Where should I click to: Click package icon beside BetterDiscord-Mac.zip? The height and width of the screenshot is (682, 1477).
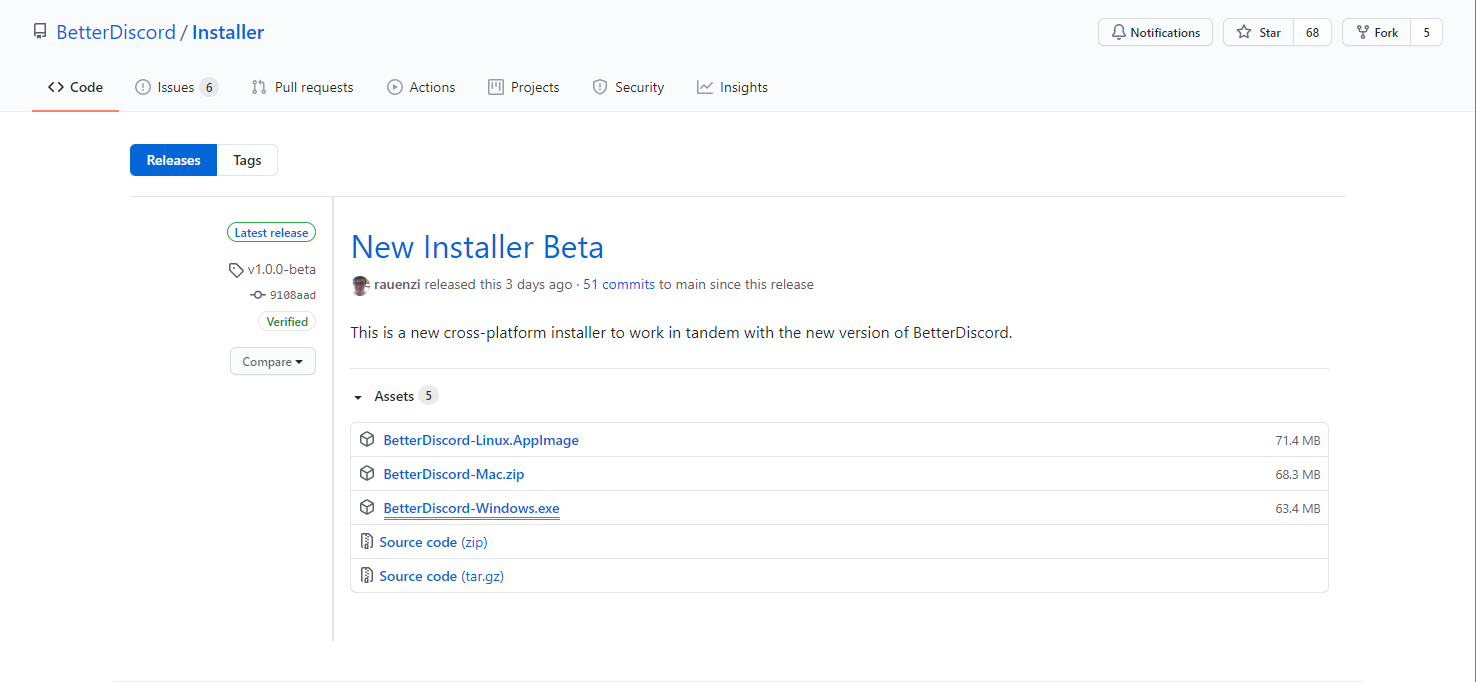pyautogui.click(x=367, y=473)
